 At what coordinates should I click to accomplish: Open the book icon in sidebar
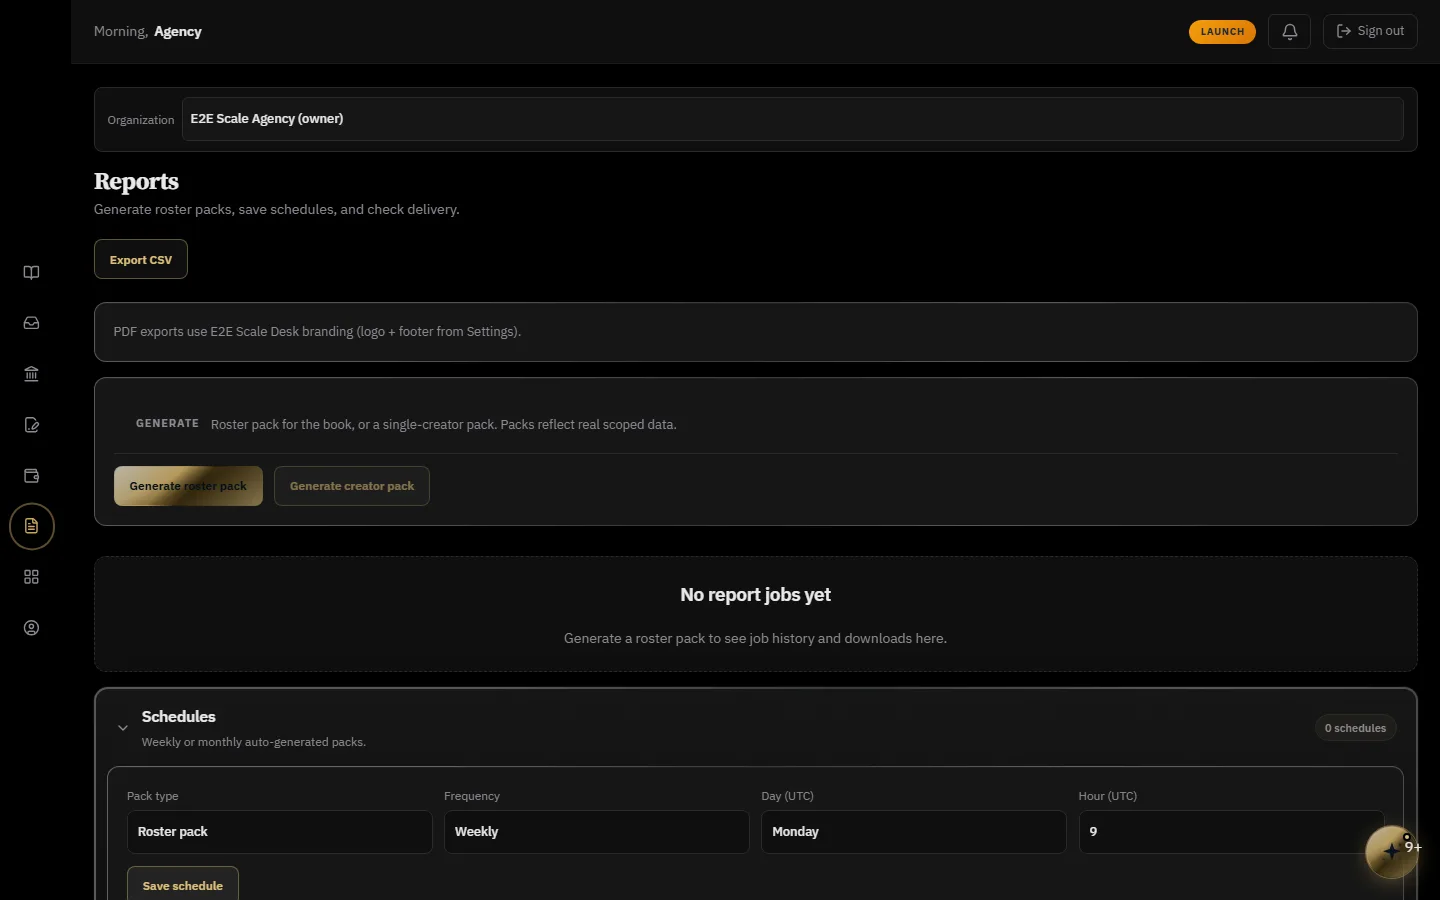click(31, 272)
